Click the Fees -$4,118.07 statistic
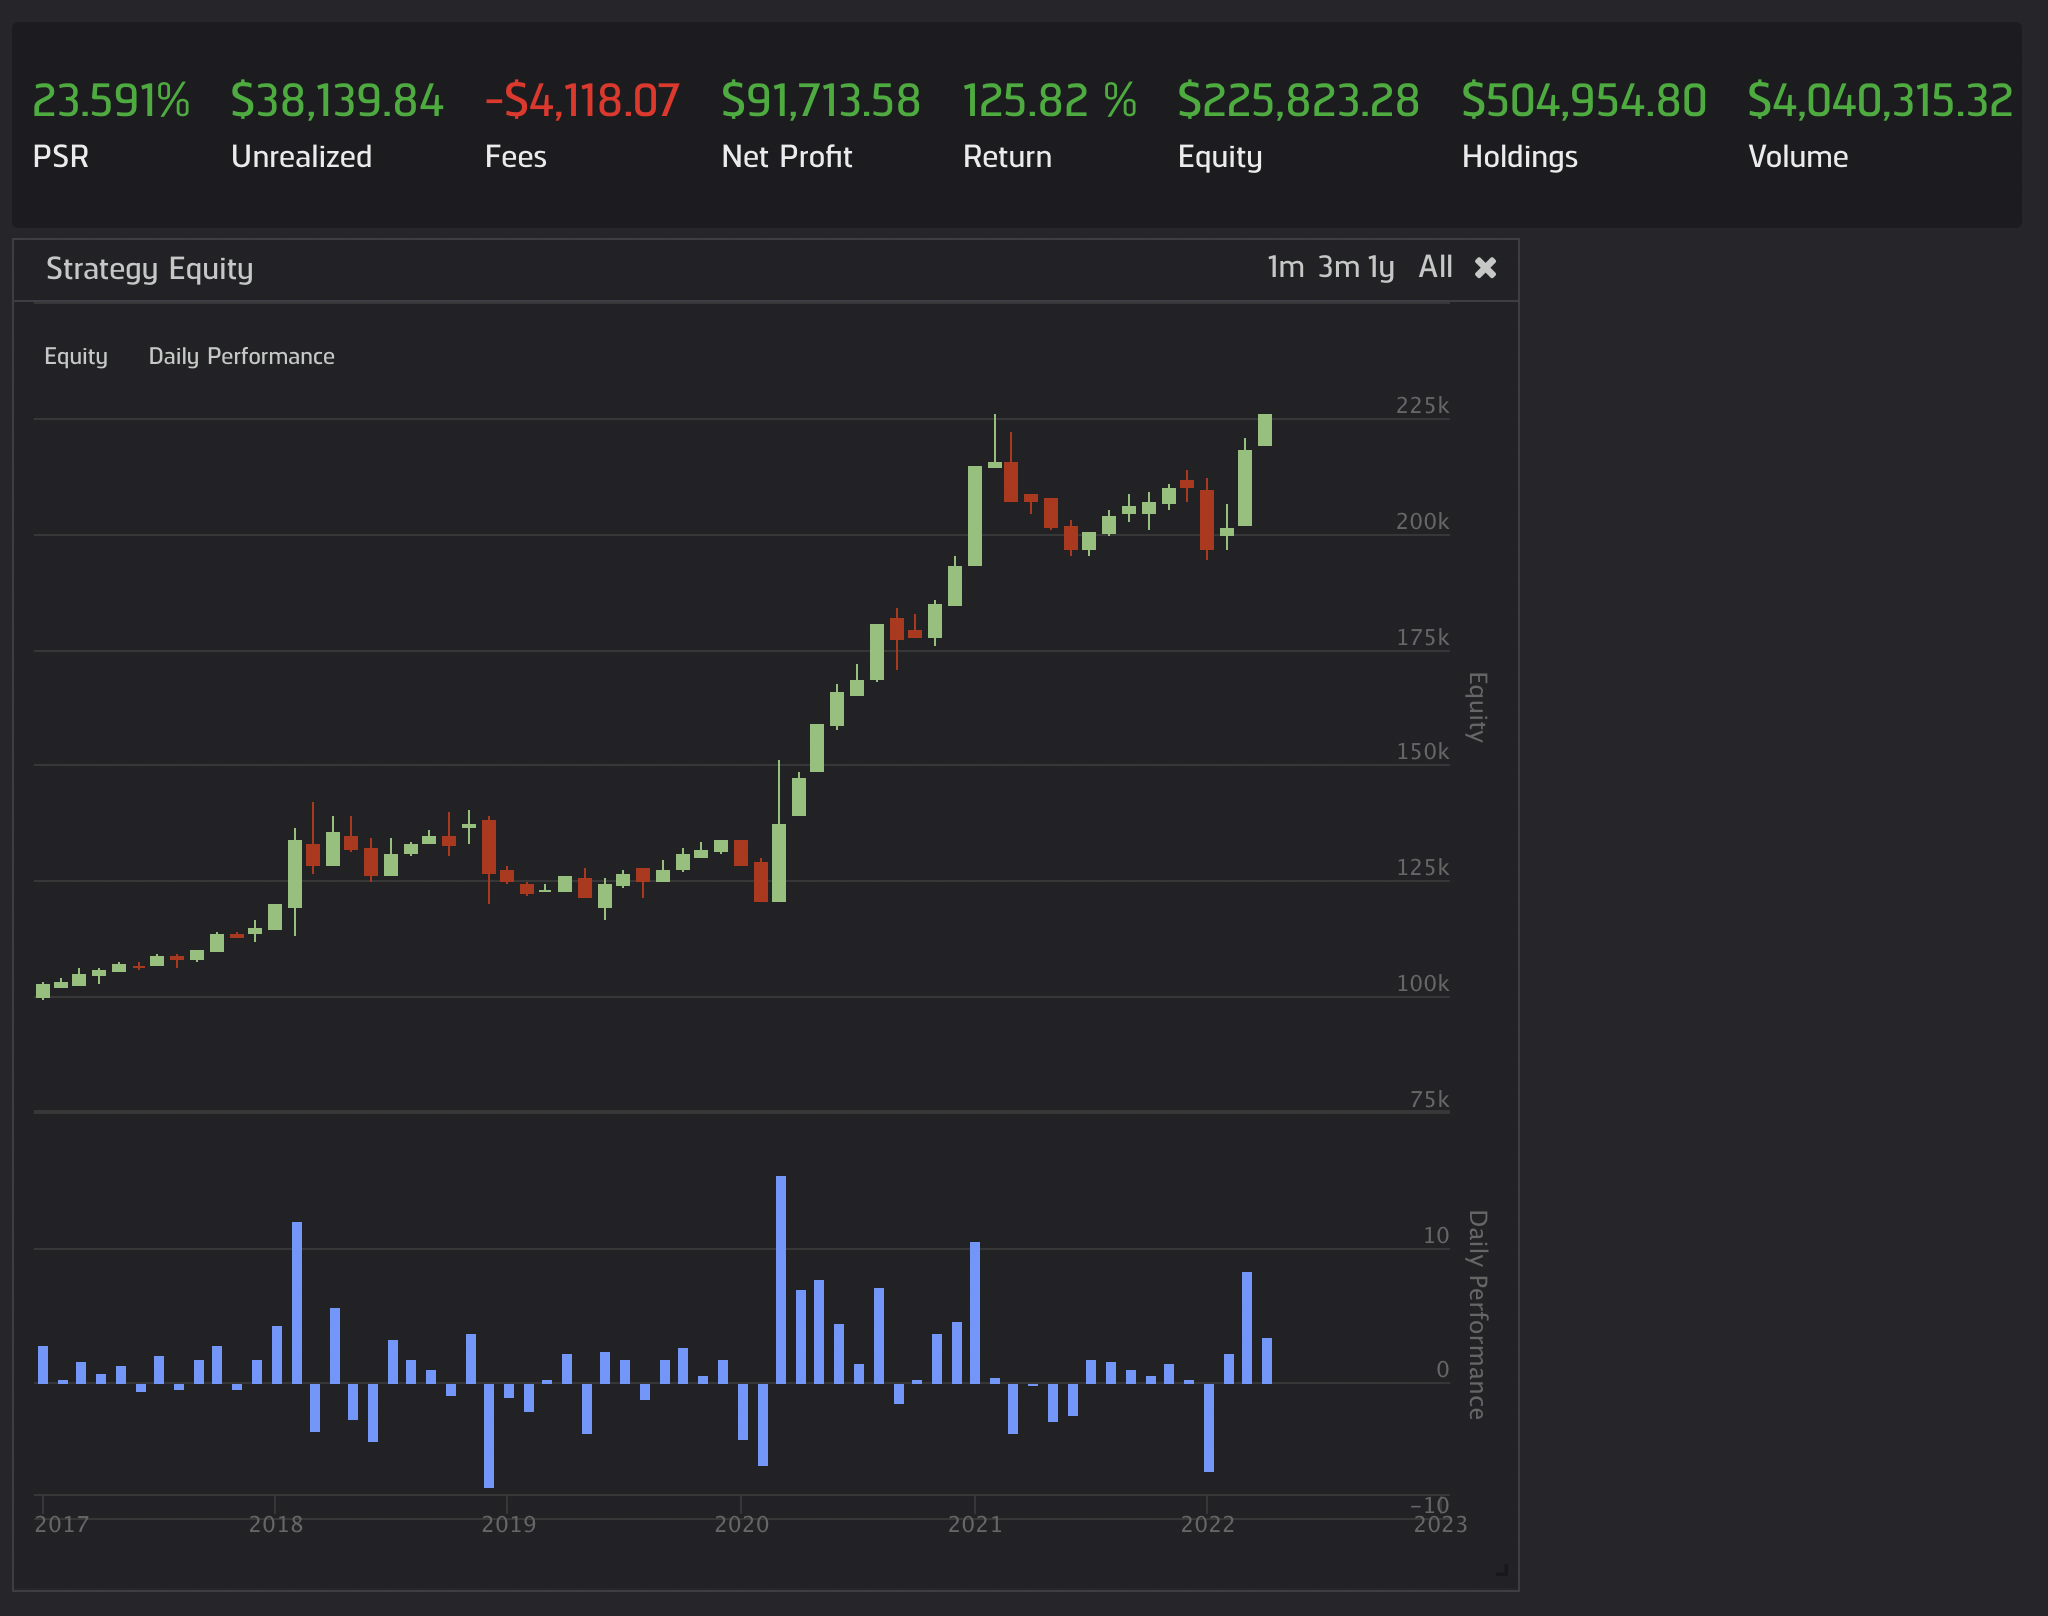Viewport: 2048px width, 1616px height. coord(582,101)
